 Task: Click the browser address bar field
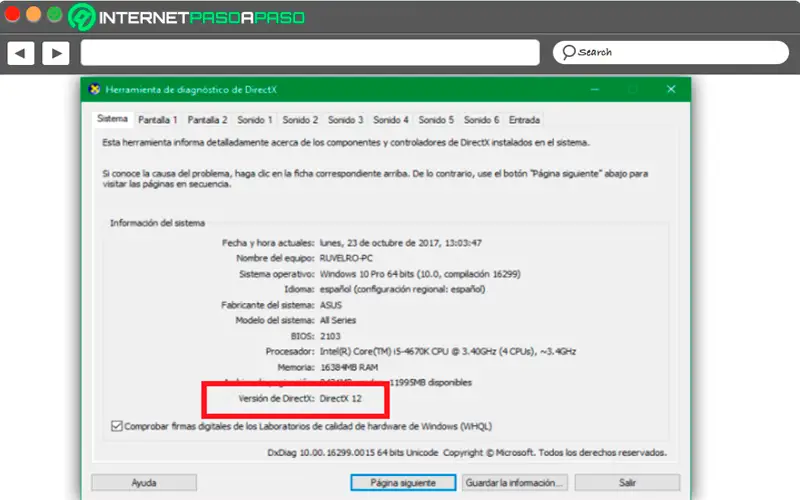[x=310, y=53]
